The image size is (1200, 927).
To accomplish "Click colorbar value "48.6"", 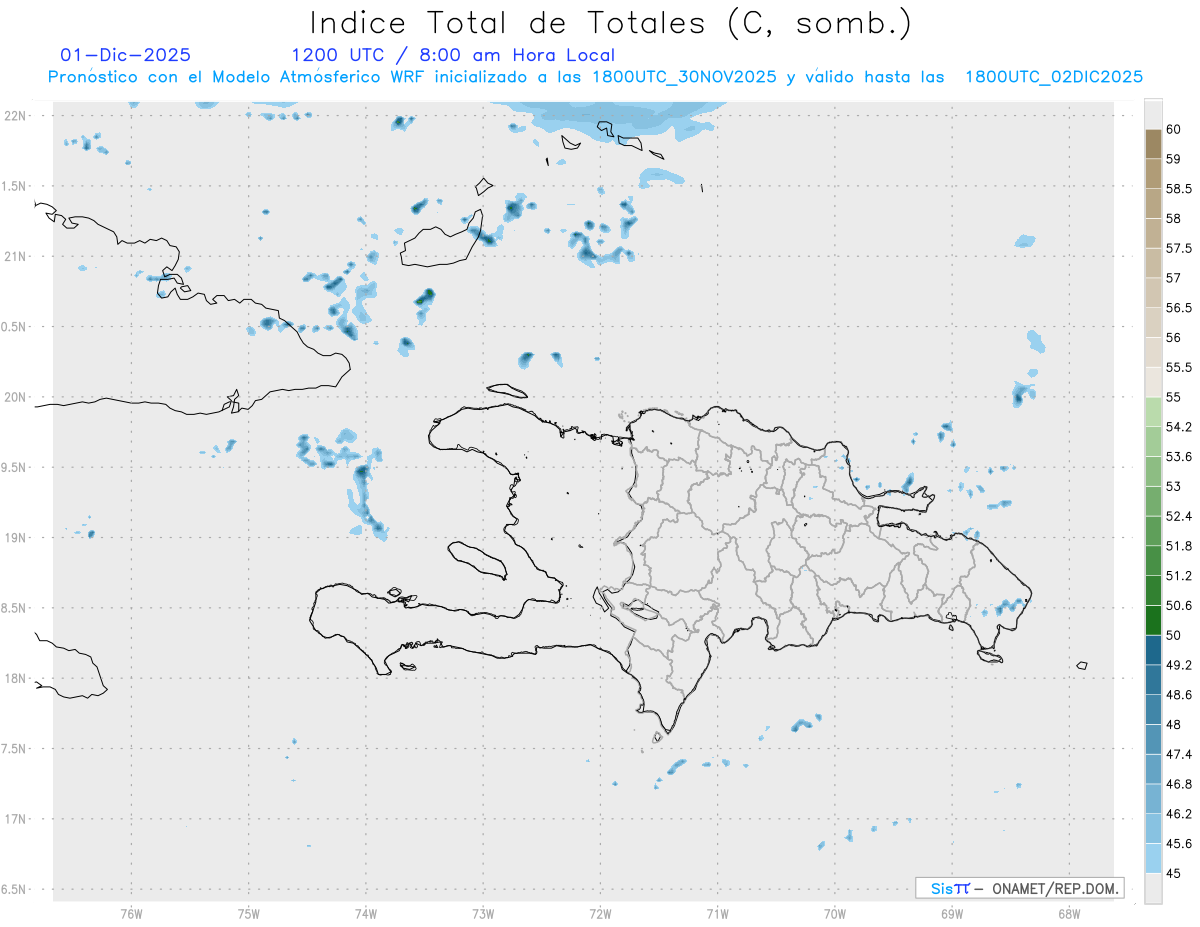I will tap(1179, 694).
